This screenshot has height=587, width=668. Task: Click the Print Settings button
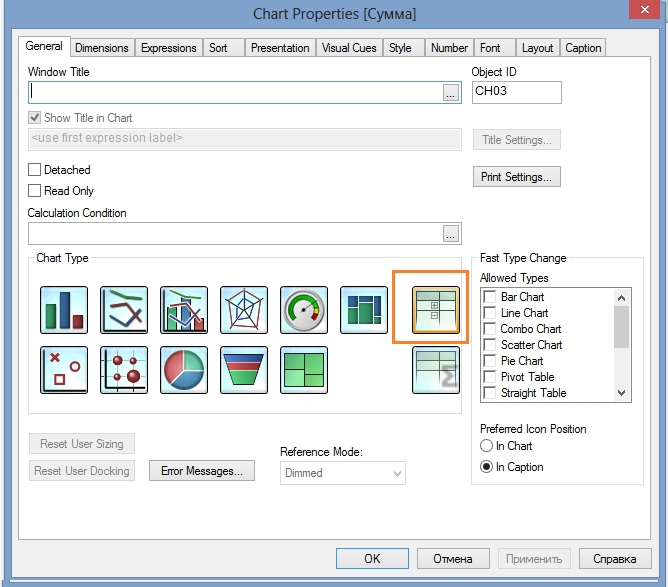point(517,176)
